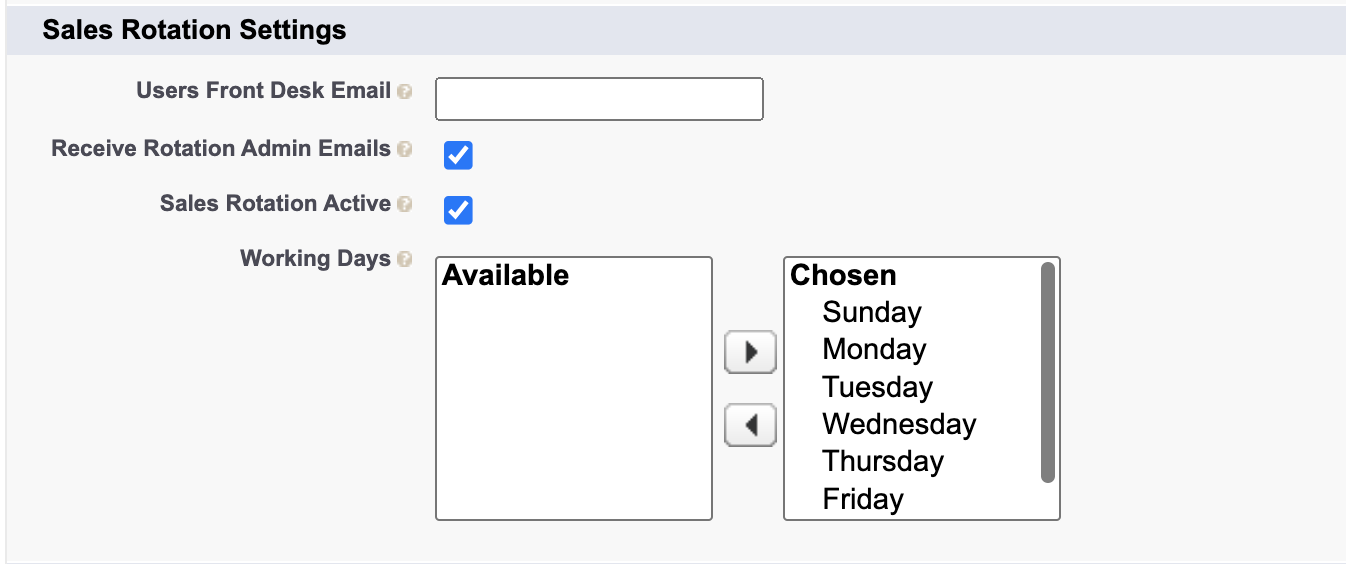Pick Wednesday in the Chosen list
The image size is (1346, 564).
click(x=899, y=424)
